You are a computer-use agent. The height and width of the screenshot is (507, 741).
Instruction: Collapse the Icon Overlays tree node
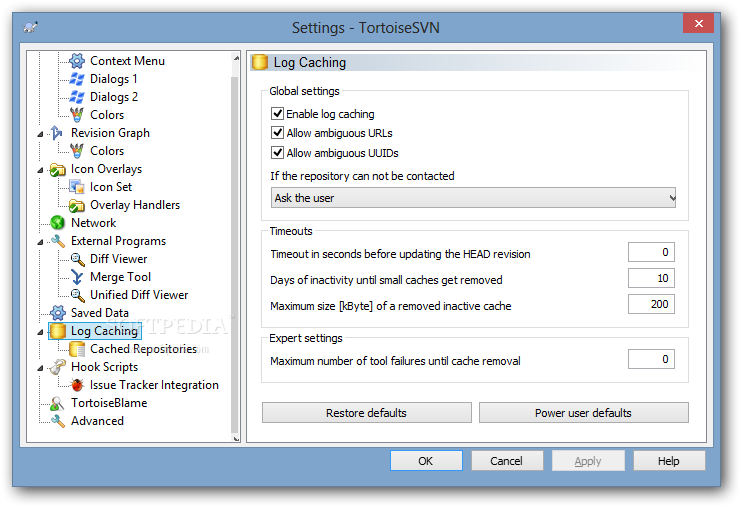[x=41, y=170]
